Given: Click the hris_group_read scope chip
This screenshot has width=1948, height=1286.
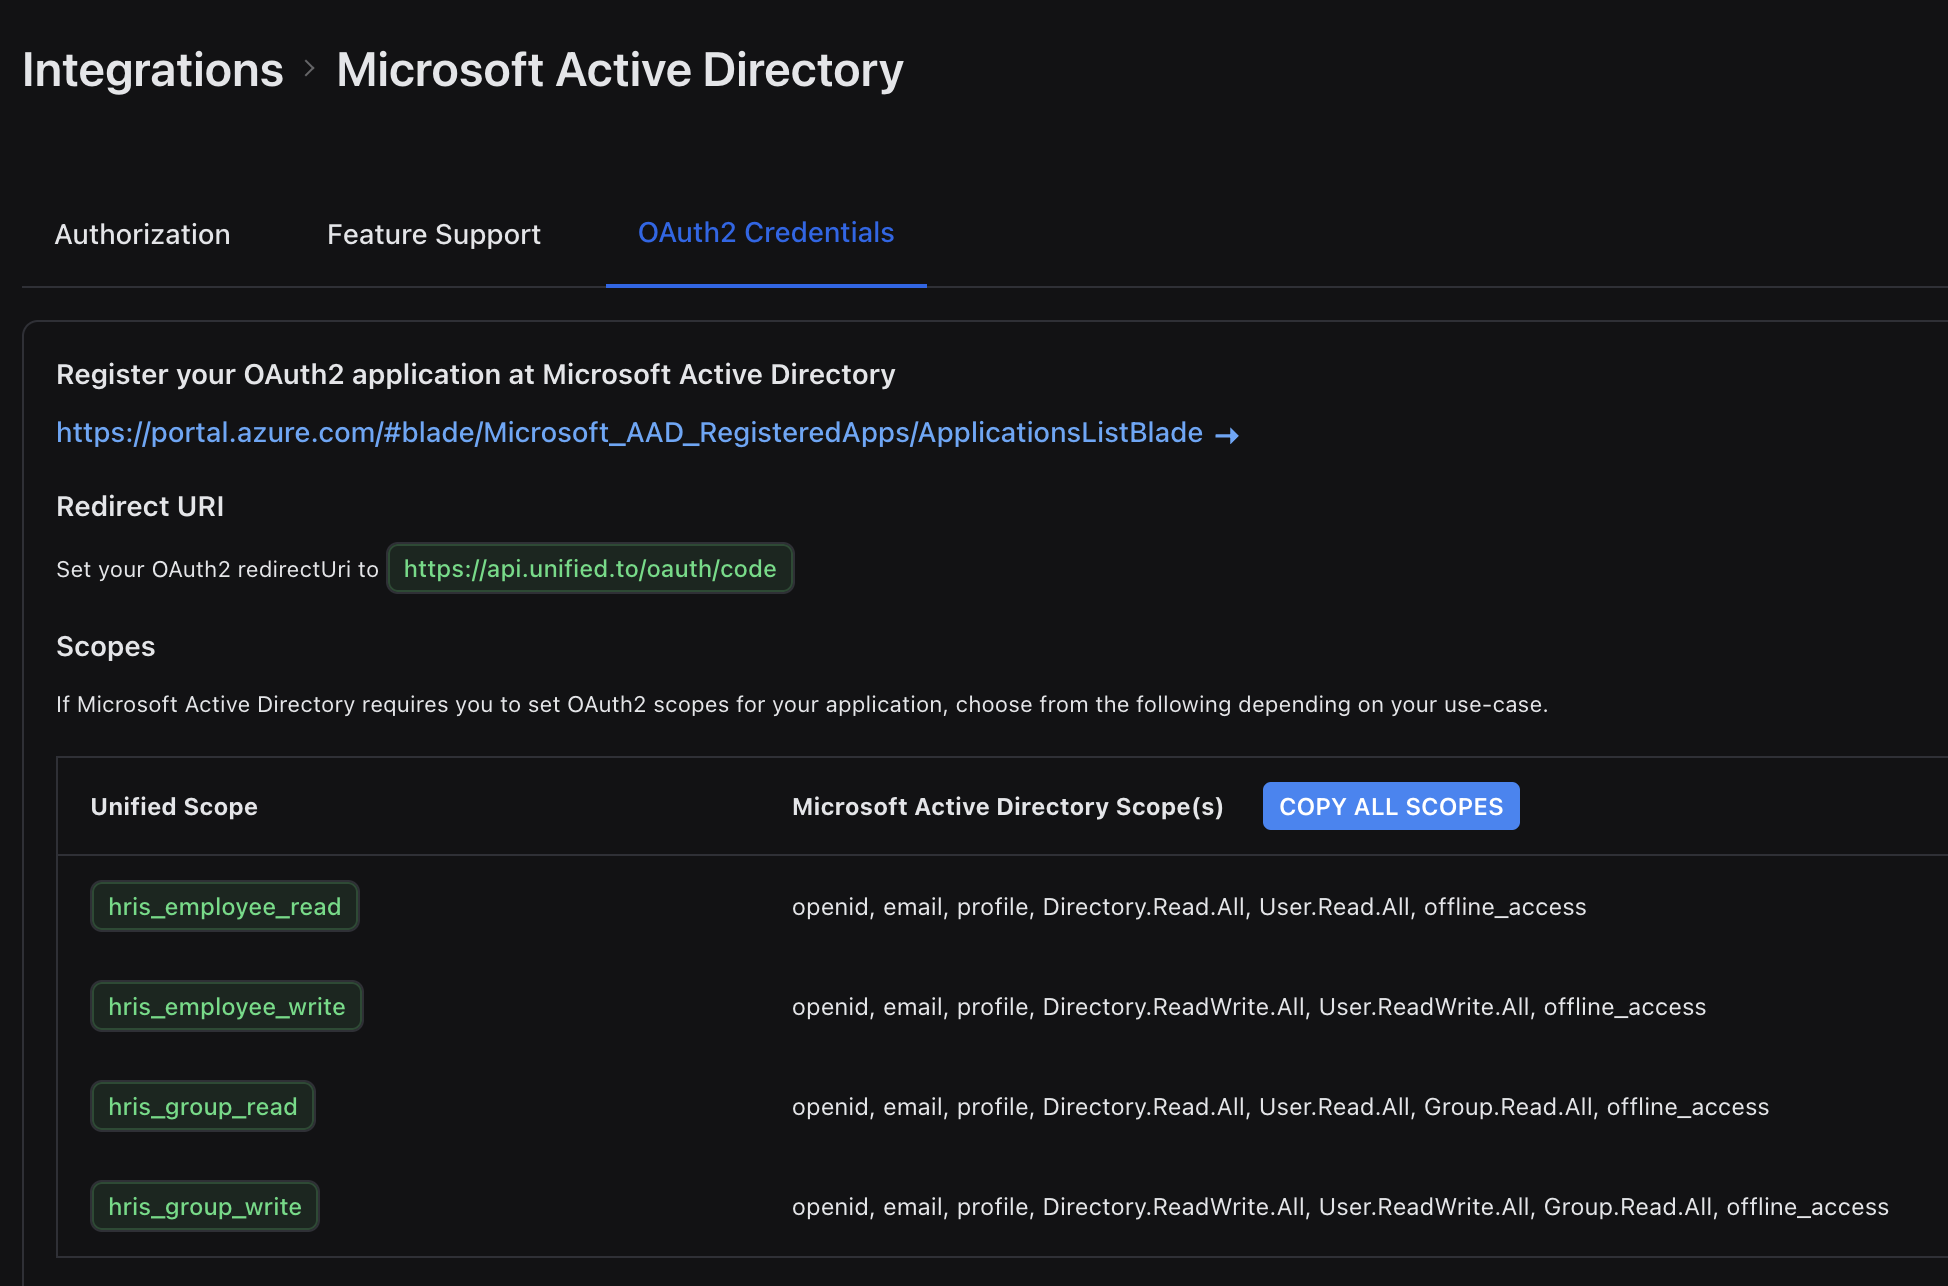Looking at the screenshot, I should pos(202,1106).
